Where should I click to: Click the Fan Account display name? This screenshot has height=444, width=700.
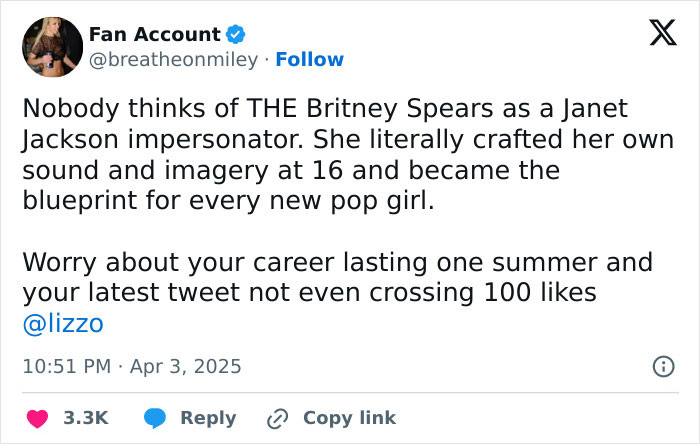tap(154, 34)
